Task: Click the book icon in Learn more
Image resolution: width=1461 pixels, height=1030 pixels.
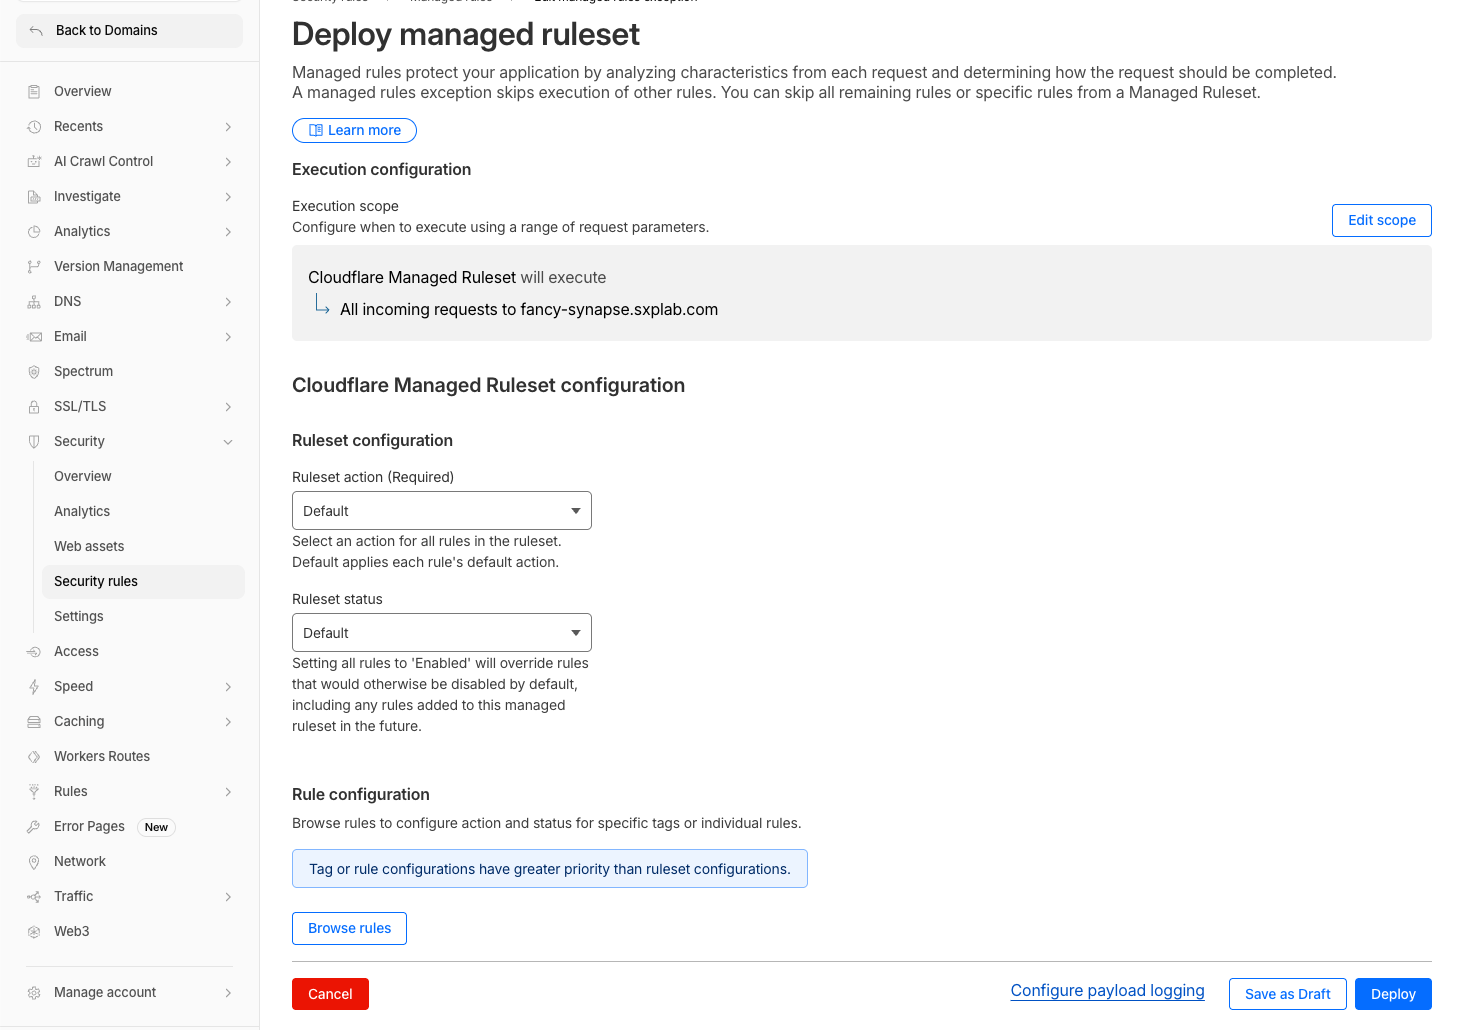Action: [316, 130]
